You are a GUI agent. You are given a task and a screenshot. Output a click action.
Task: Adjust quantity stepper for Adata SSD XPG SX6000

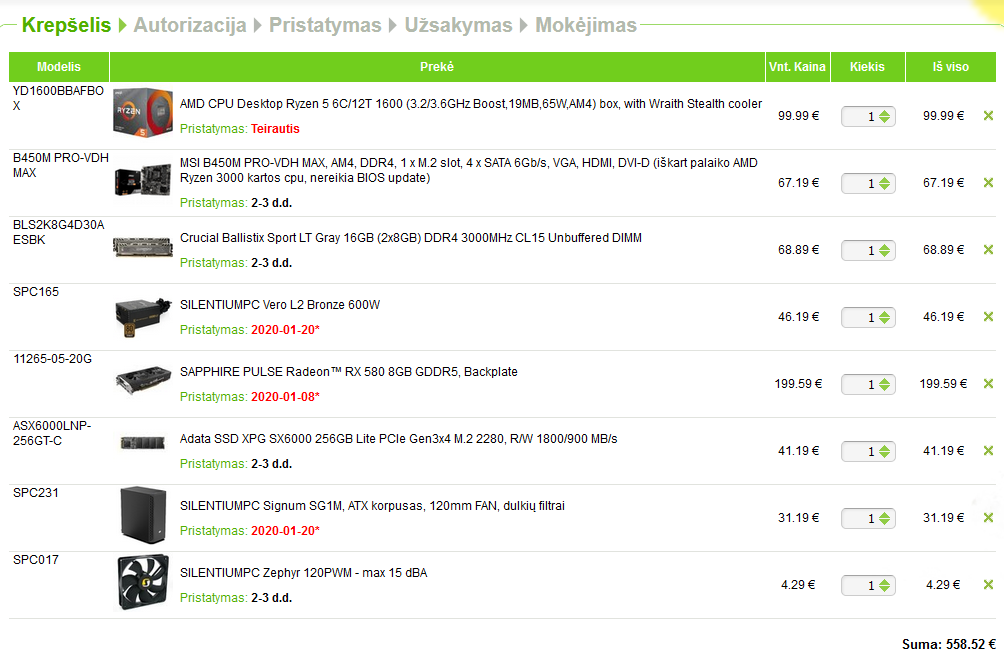tap(884, 451)
